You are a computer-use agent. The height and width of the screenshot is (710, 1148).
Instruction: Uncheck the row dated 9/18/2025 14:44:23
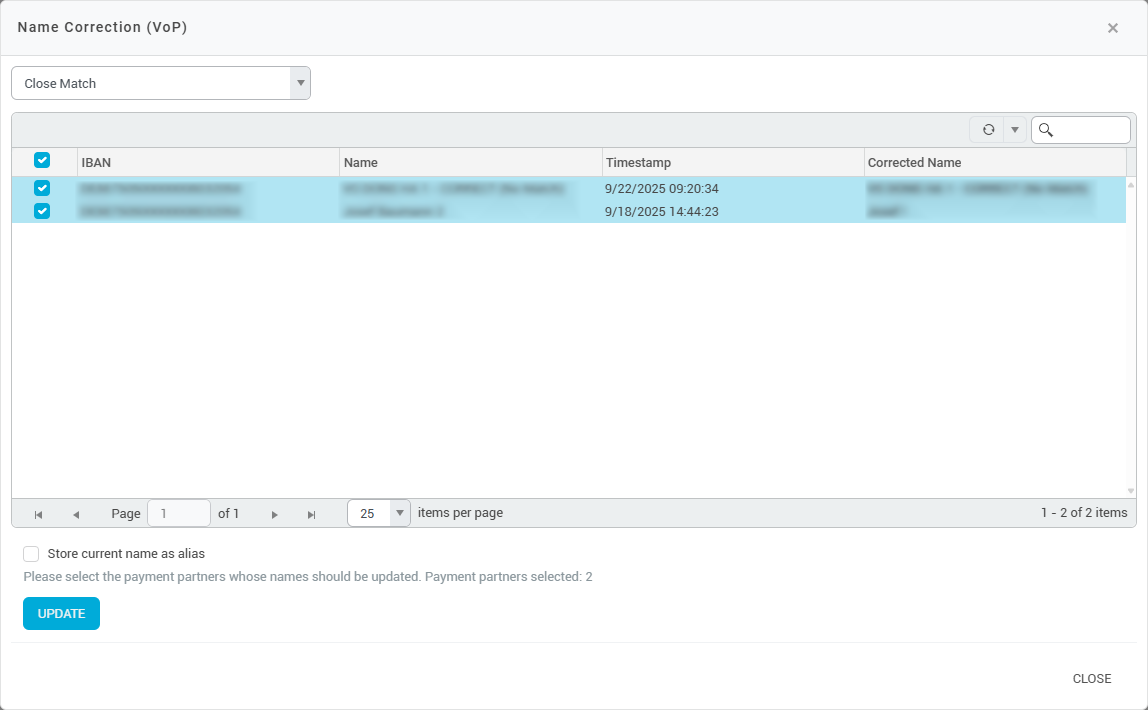(42, 211)
